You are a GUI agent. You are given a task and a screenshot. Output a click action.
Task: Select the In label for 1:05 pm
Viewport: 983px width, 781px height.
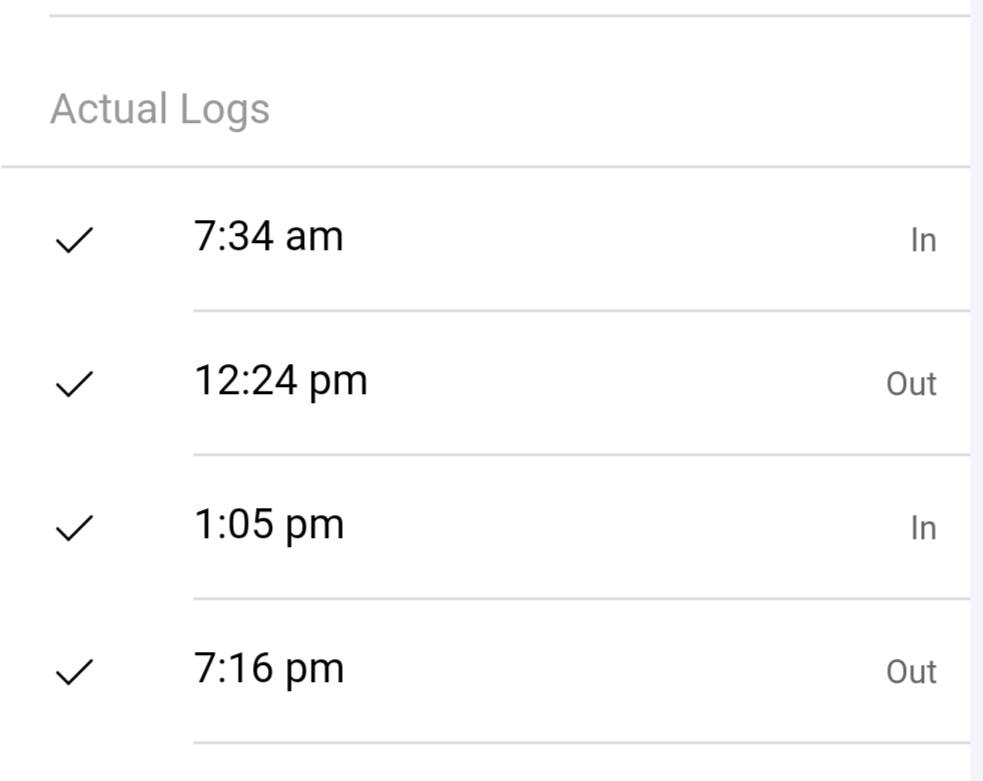pyautogui.click(x=923, y=529)
